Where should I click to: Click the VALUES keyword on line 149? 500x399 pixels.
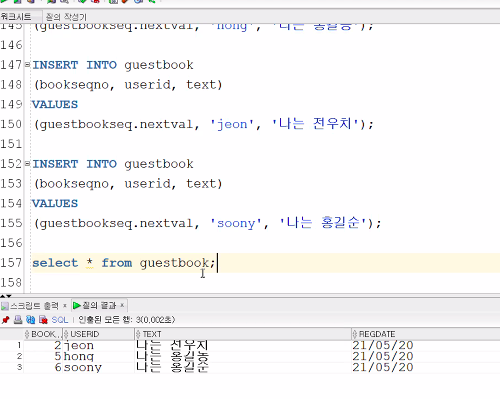55,105
